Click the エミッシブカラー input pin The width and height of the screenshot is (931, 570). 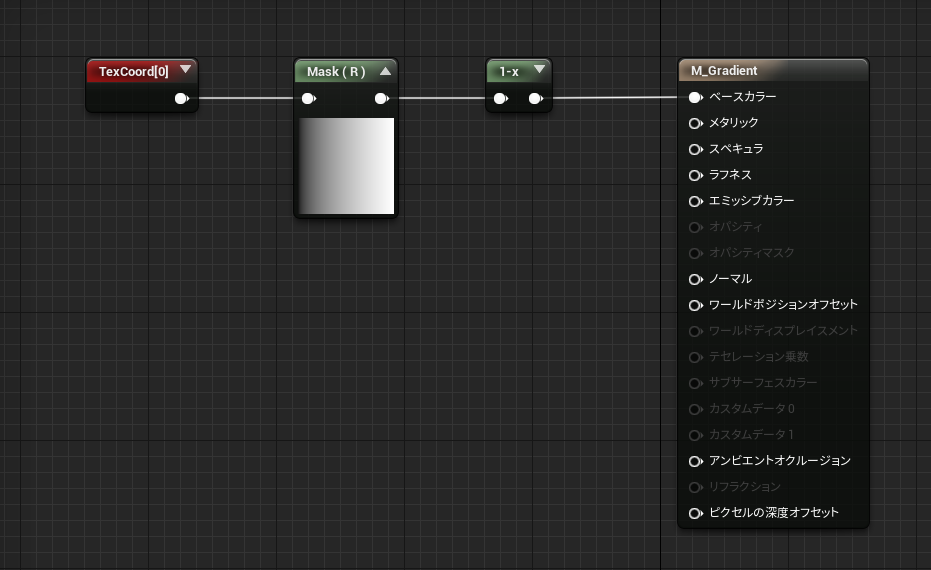[x=695, y=201]
